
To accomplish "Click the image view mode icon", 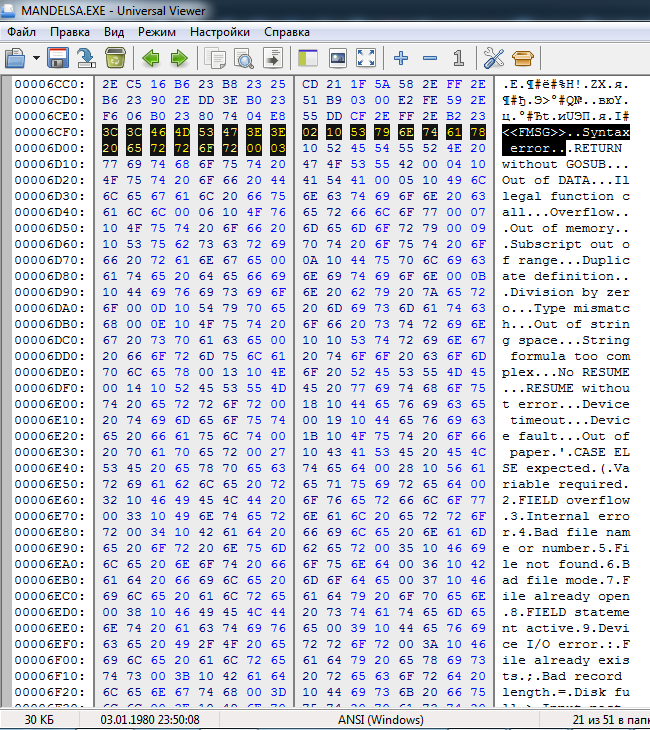I will (x=337, y=58).
